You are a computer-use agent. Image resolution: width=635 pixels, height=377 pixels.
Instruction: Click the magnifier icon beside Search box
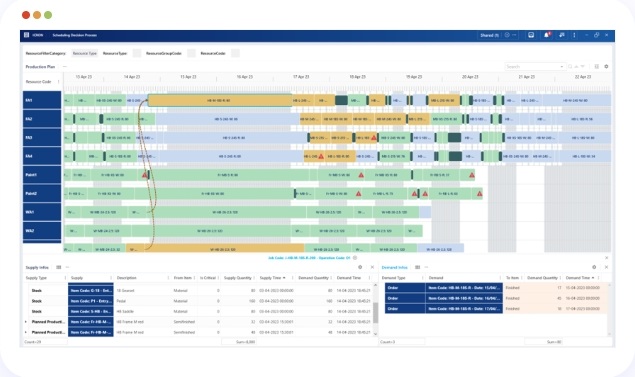pos(570,66)
